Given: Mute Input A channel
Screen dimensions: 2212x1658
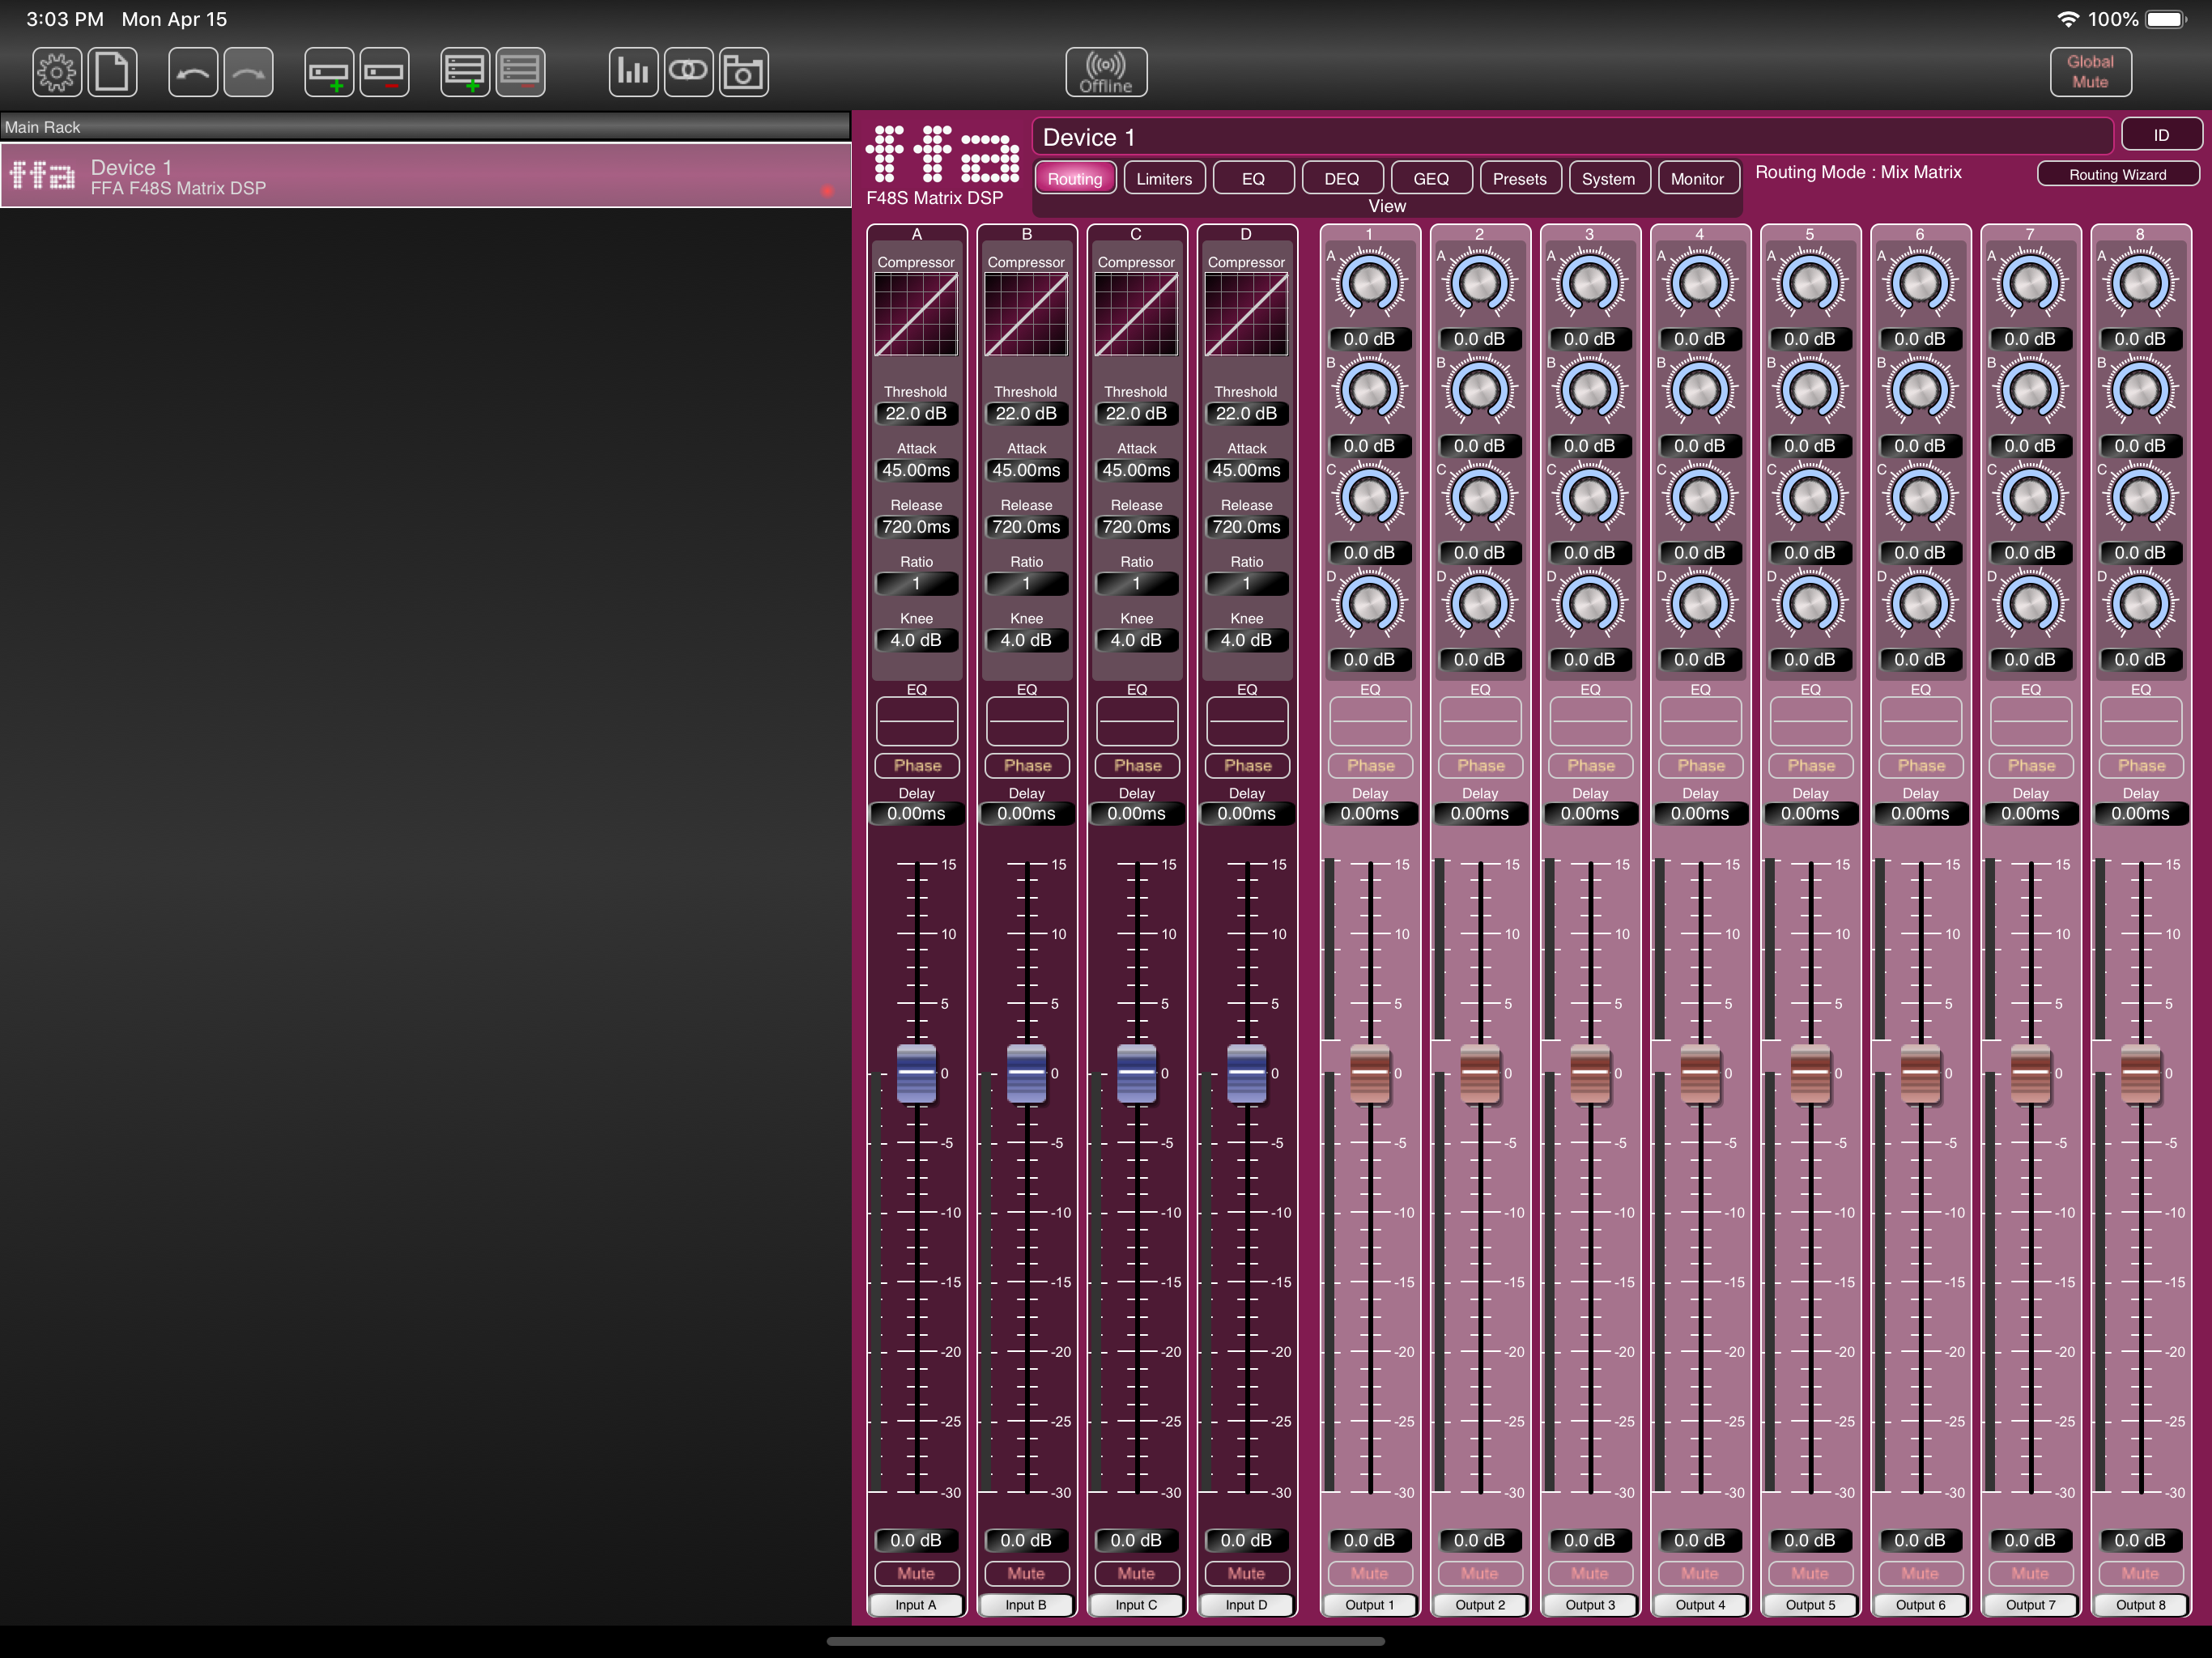Looking at the screenshot, I should point(916,1573).
